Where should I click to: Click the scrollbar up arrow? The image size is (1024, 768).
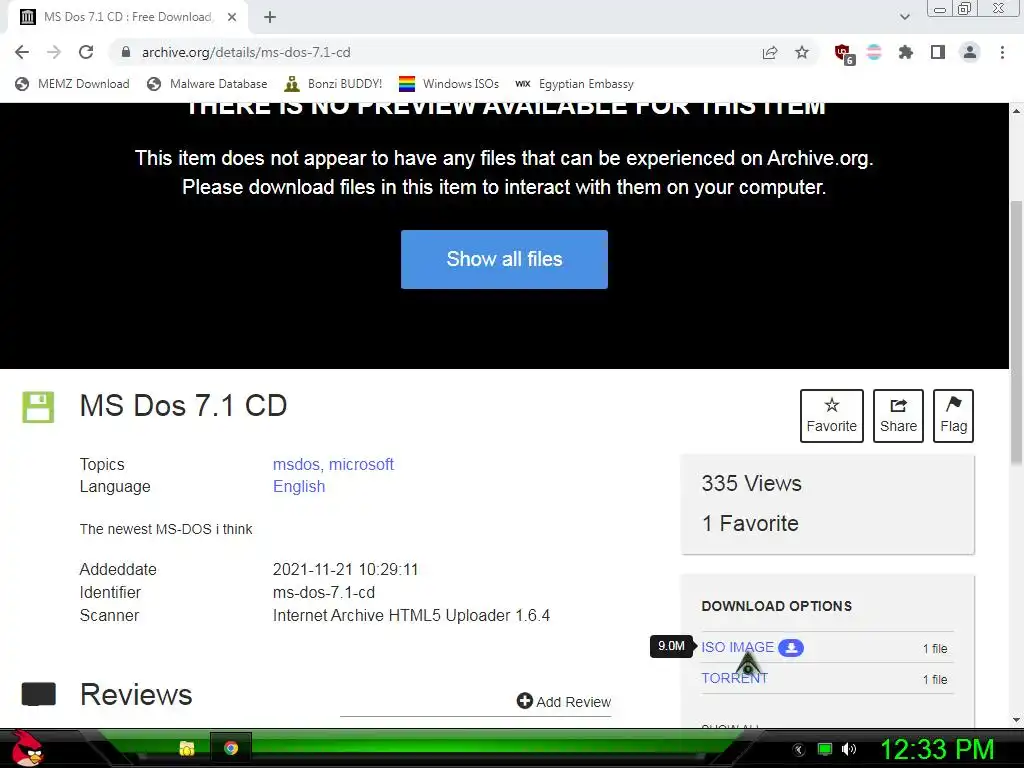(x=1016, y=111)
